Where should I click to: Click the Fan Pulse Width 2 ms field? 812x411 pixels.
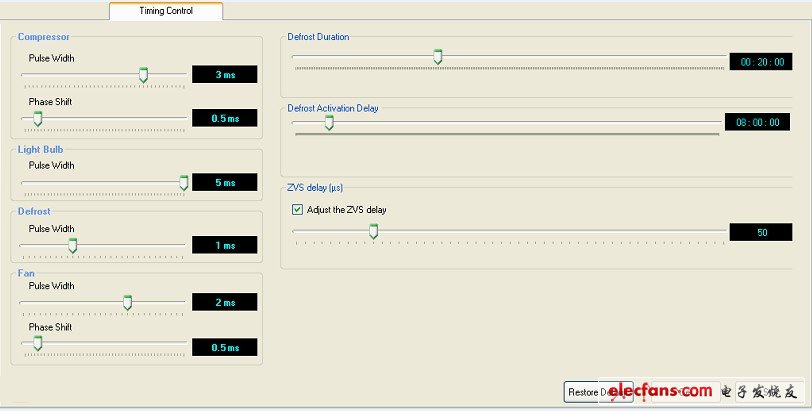pos(224,302)
